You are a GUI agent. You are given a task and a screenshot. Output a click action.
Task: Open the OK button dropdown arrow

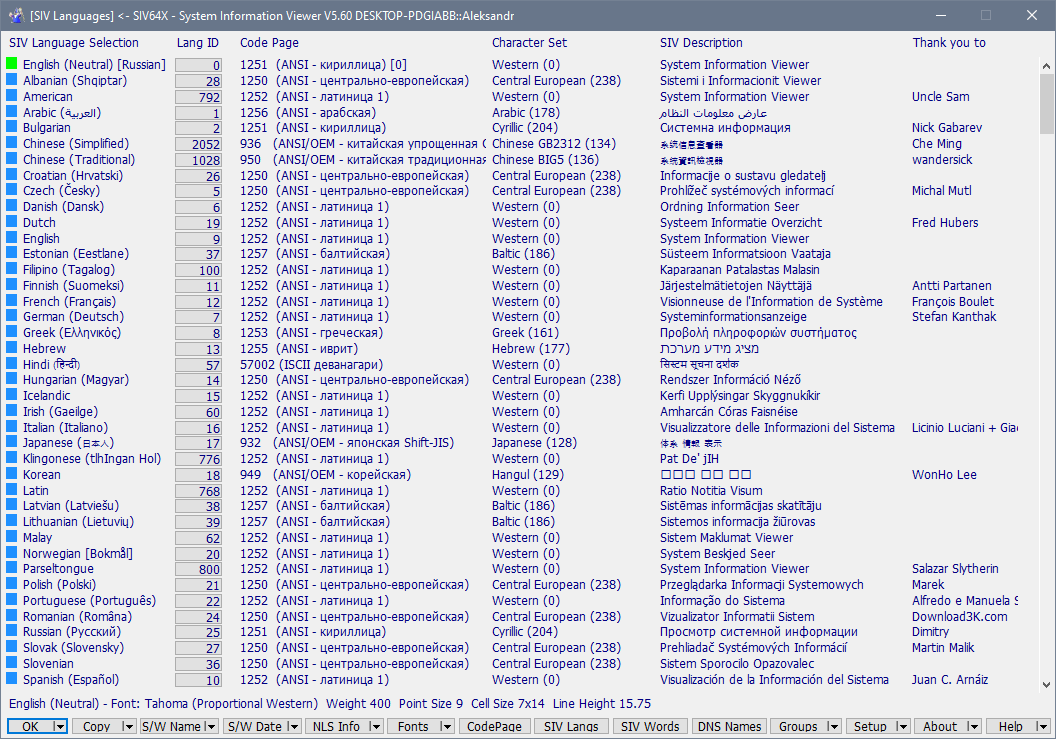[59, 726]
